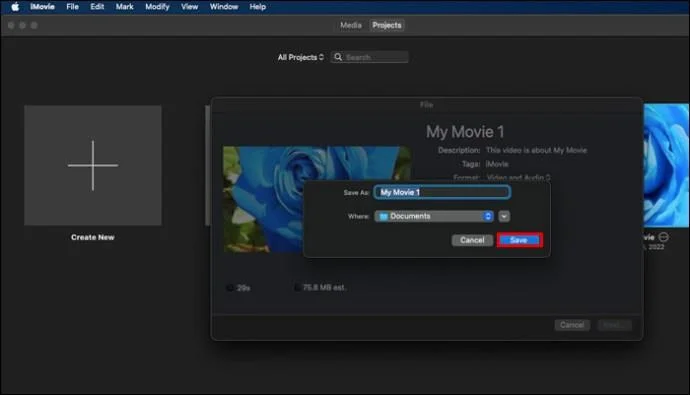Screen dimensions: 690x395
Task: Open the View menu
Action: click(x=189, y=7)
